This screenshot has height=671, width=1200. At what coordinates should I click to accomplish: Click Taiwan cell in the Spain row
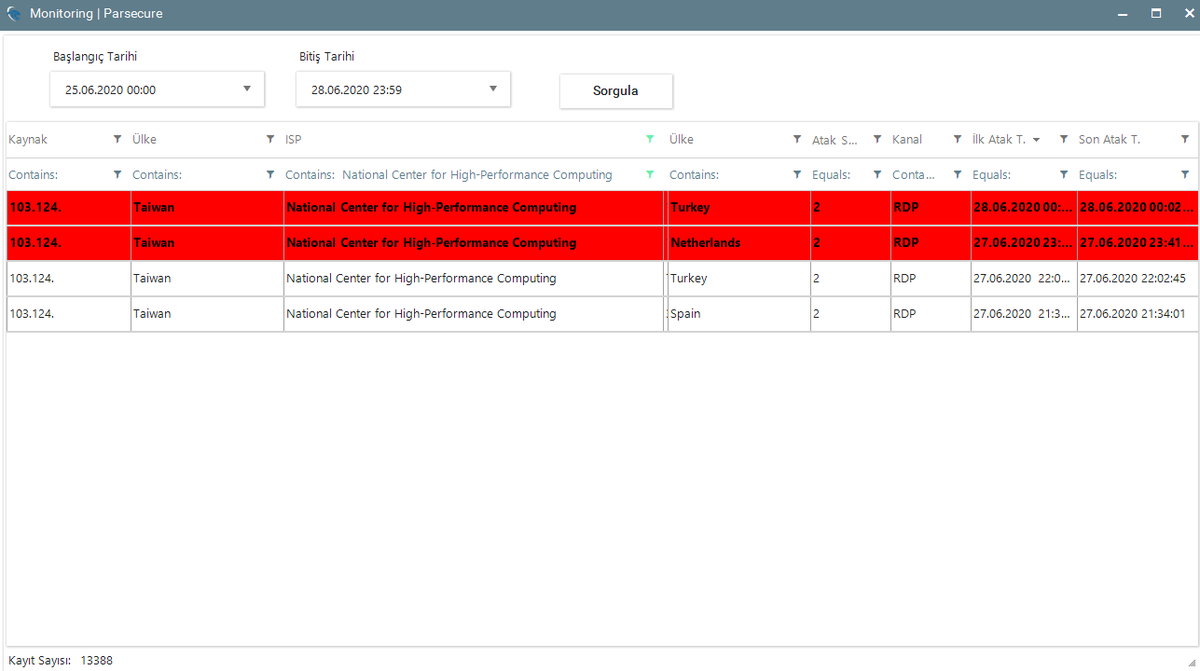[207, 314]
